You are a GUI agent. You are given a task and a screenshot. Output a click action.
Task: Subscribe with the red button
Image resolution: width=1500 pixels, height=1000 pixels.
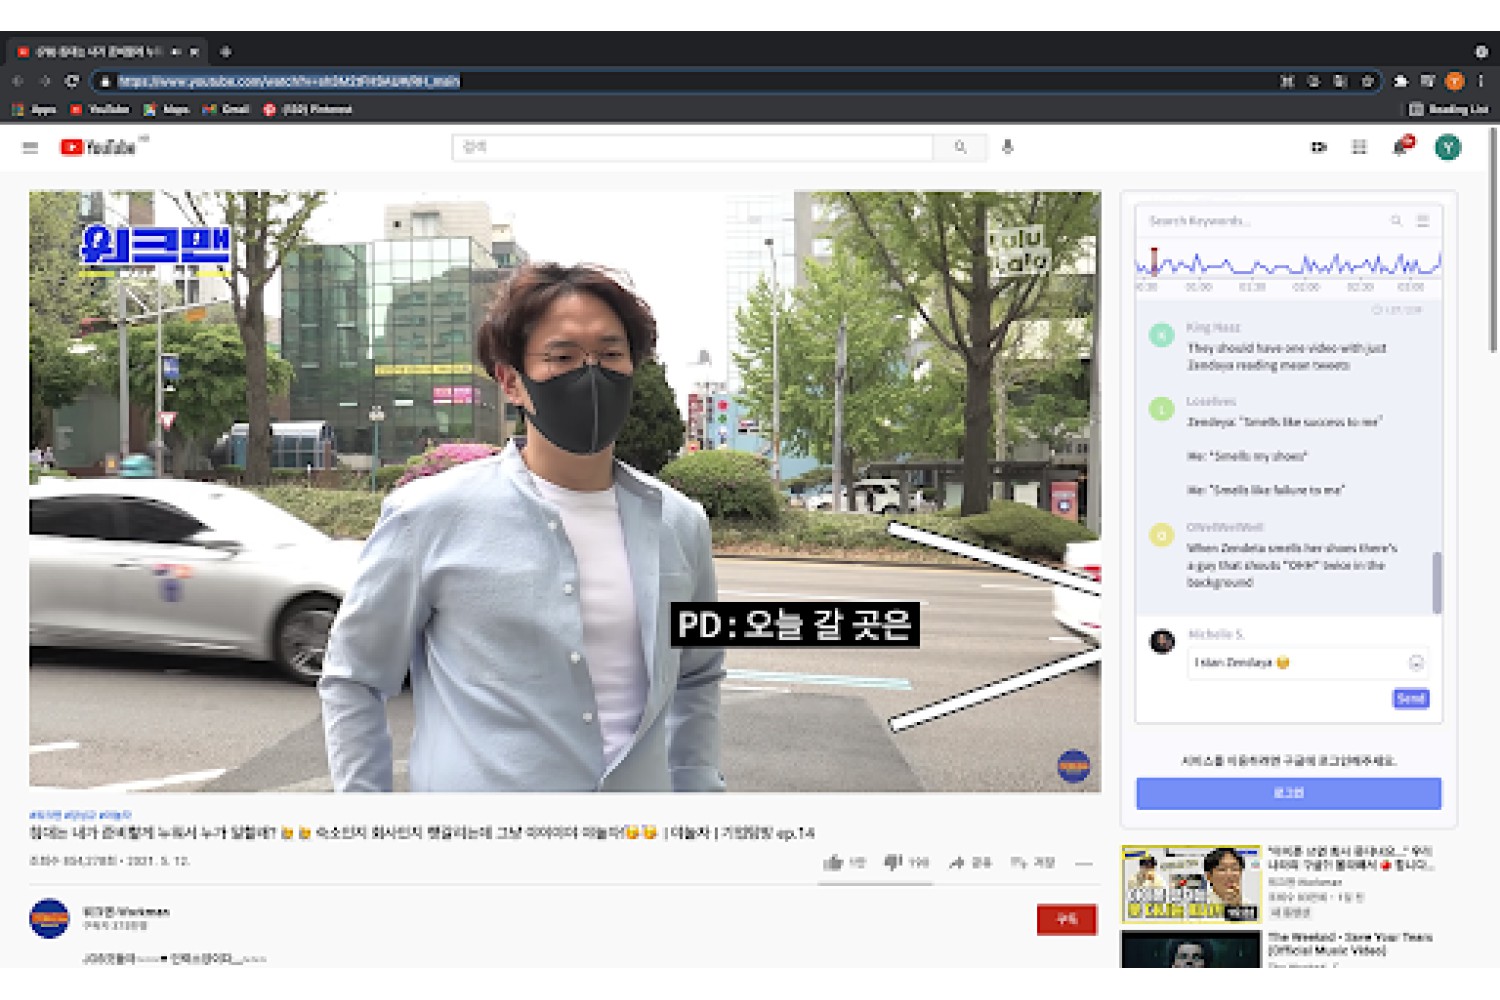[x=1067, y=919]
